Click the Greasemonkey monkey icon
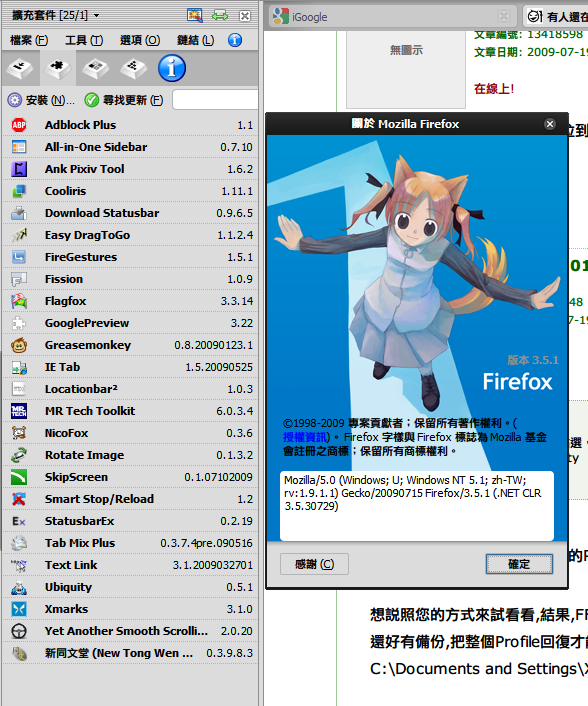The width and height of the screenshot is (588, 706). click(x=19, y=345)
